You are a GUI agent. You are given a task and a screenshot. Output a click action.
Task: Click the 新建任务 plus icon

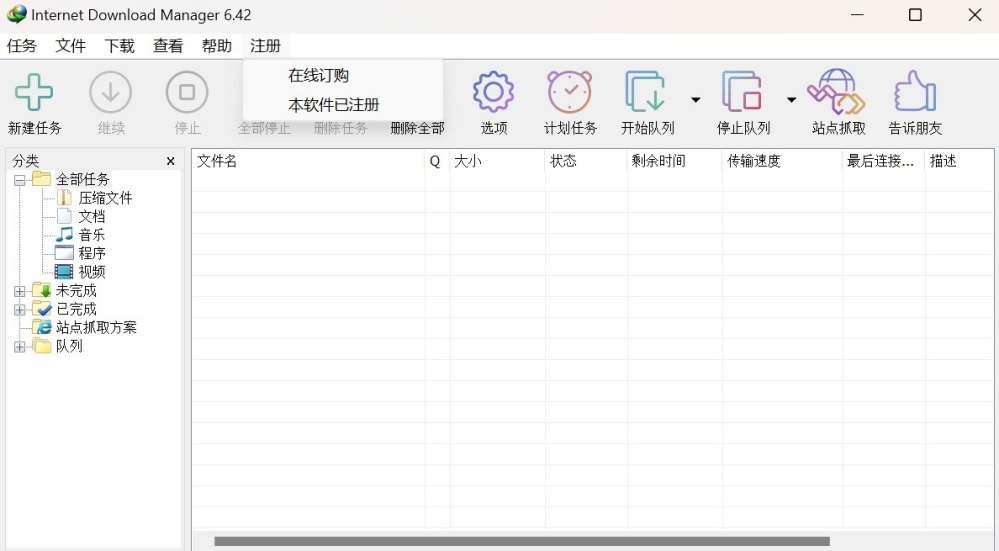(x=34, y=92)
